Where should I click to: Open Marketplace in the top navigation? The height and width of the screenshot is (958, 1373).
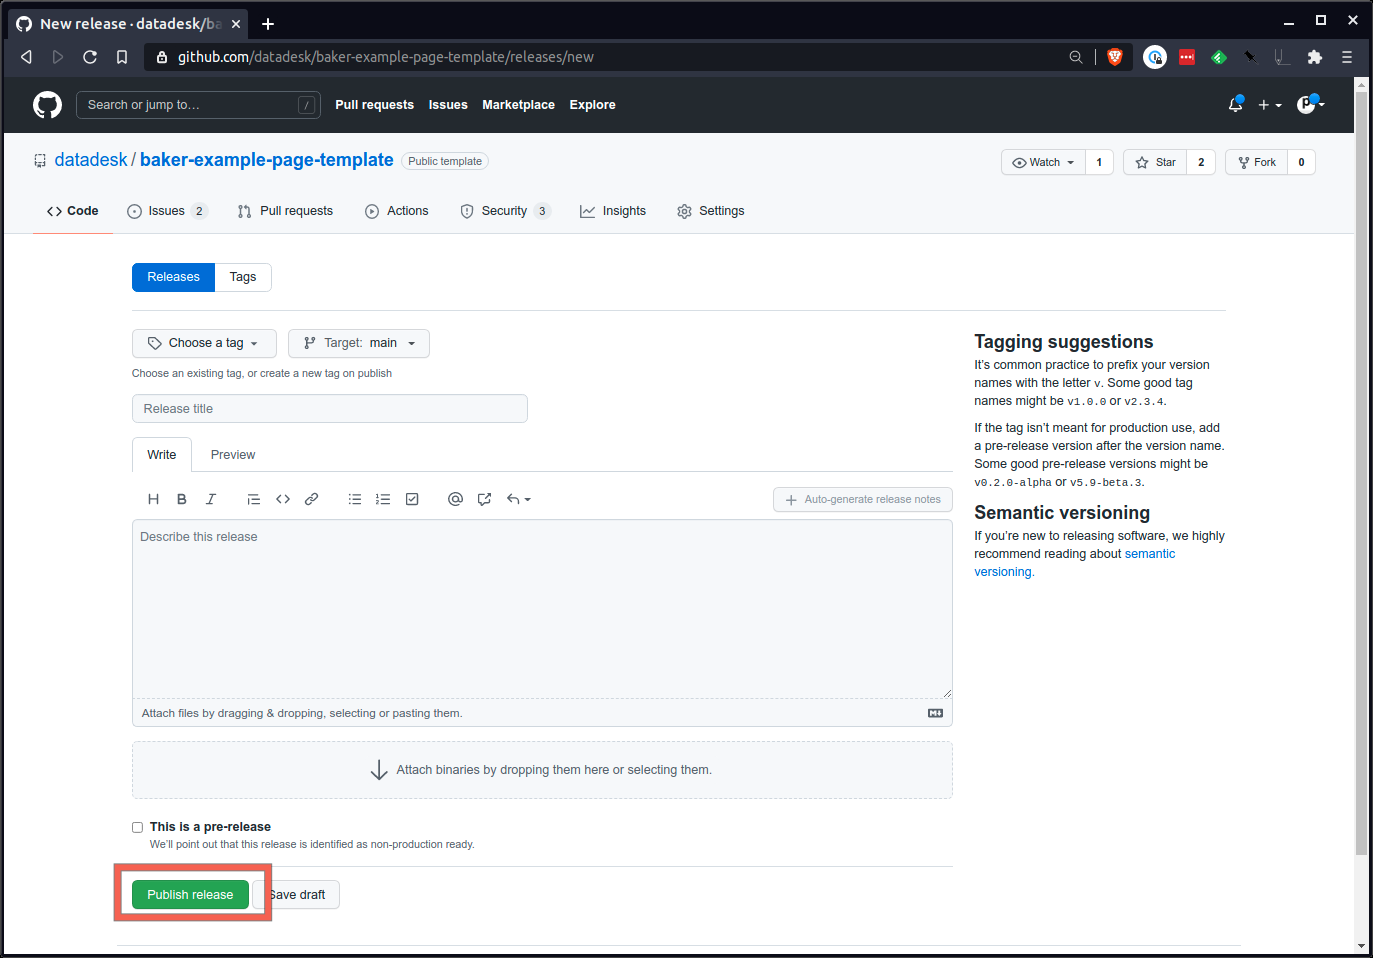[518, 105]
